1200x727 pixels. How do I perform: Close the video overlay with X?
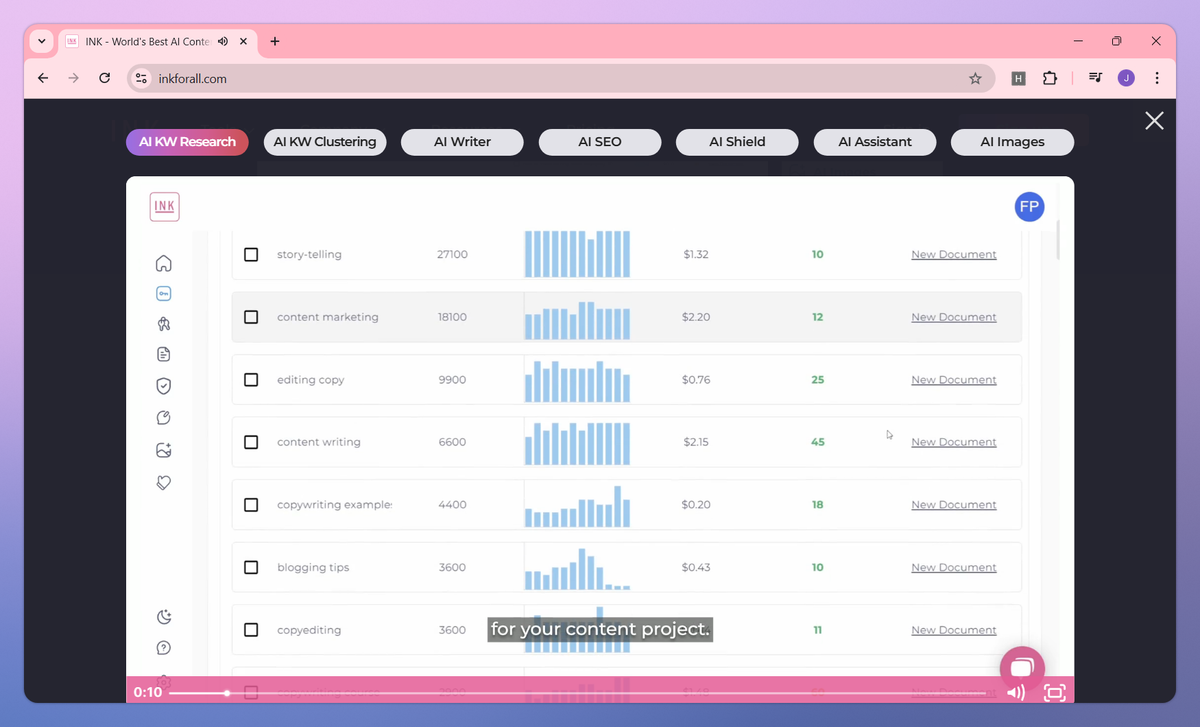coord(1154,121)
